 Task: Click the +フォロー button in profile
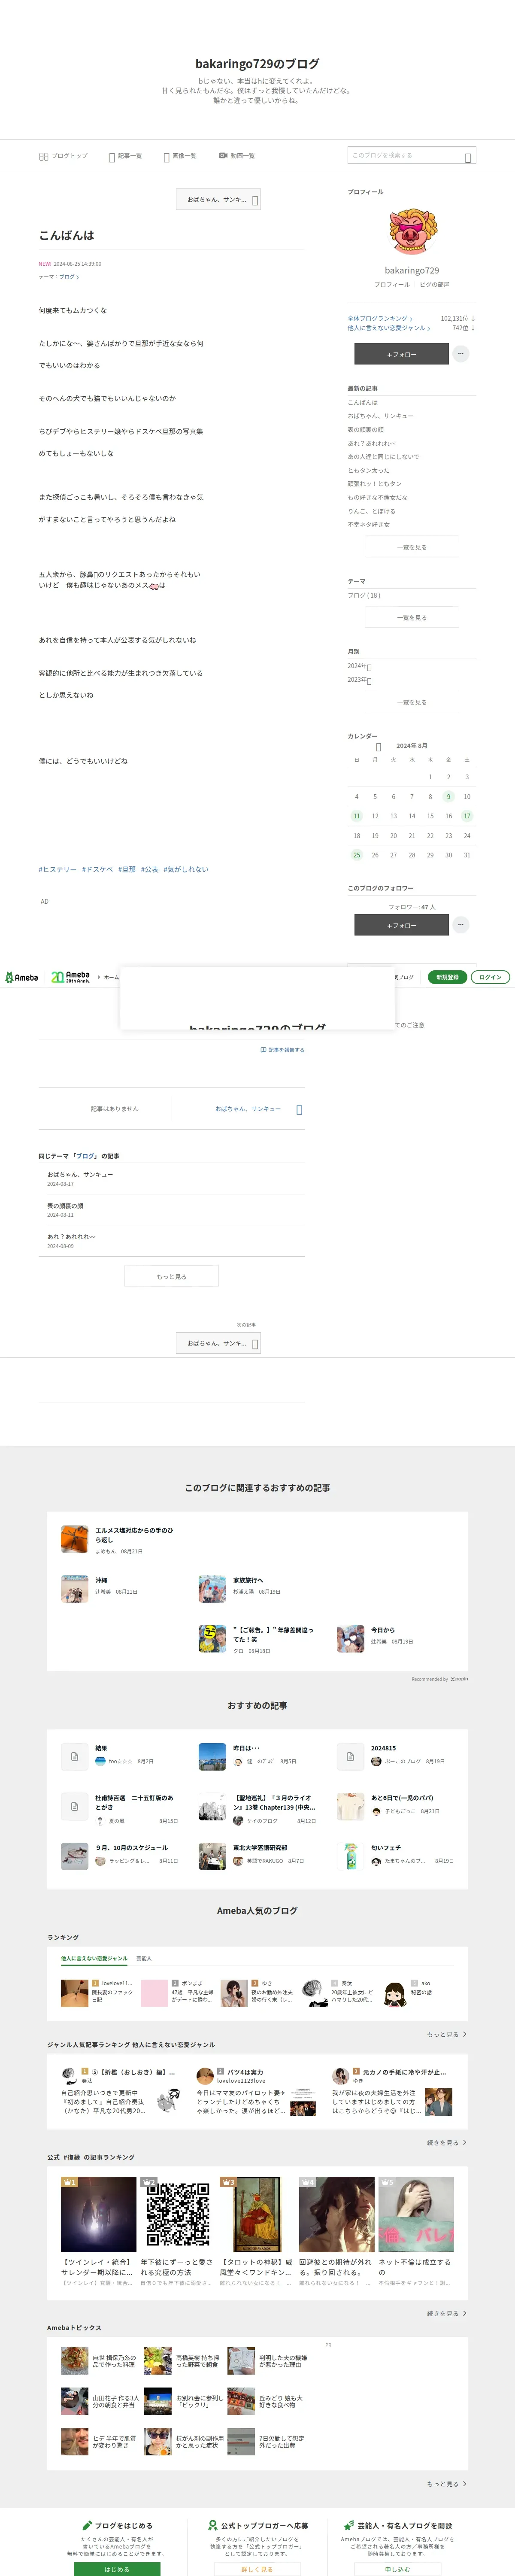(x=401, y=354)
